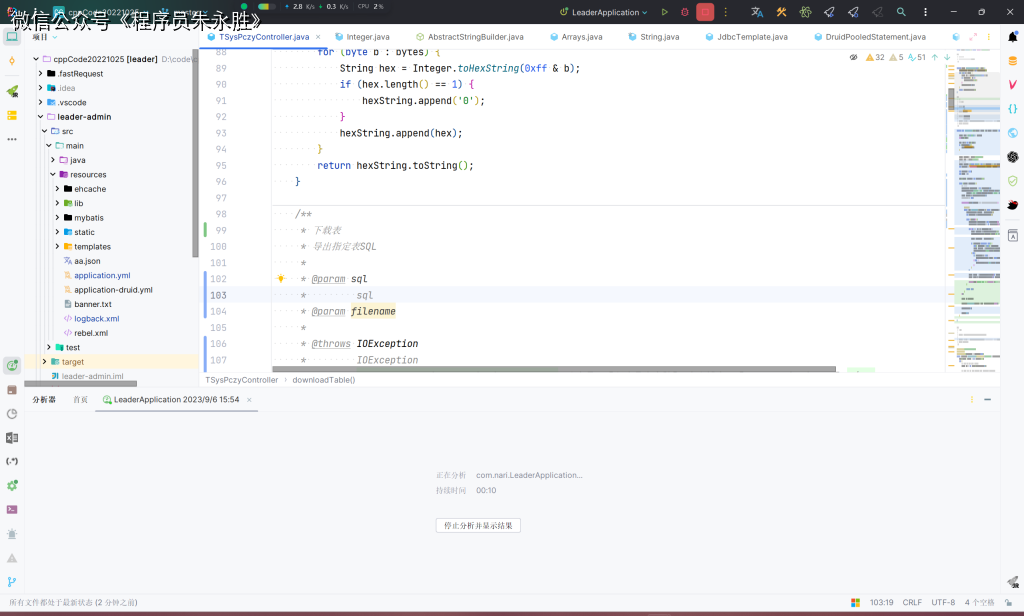Viewport: 1024px width, 616px height.
Task: Close the TSysPczyController.java tab
Action: pos(318,37)
